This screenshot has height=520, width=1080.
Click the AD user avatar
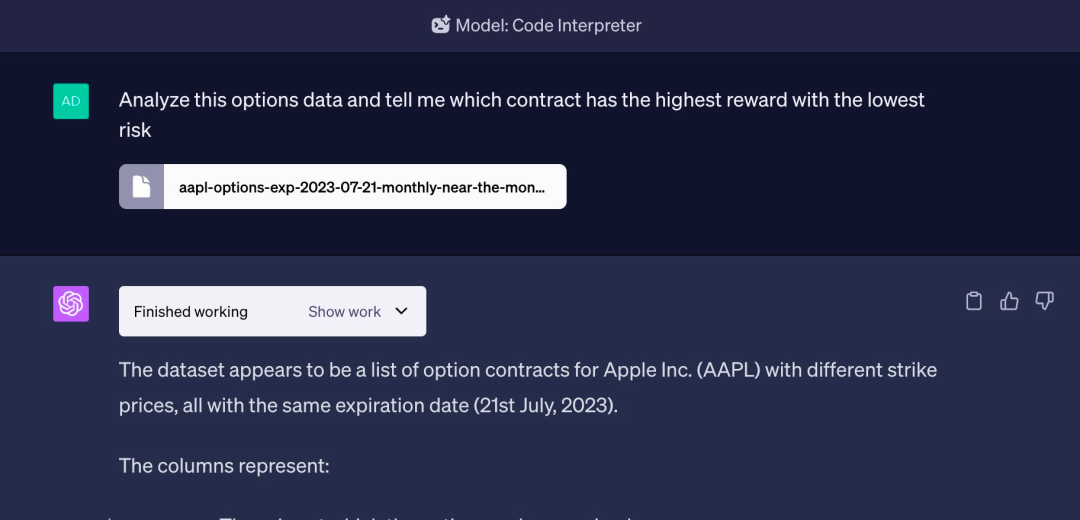pyautogui.click(x=71, y=101)
